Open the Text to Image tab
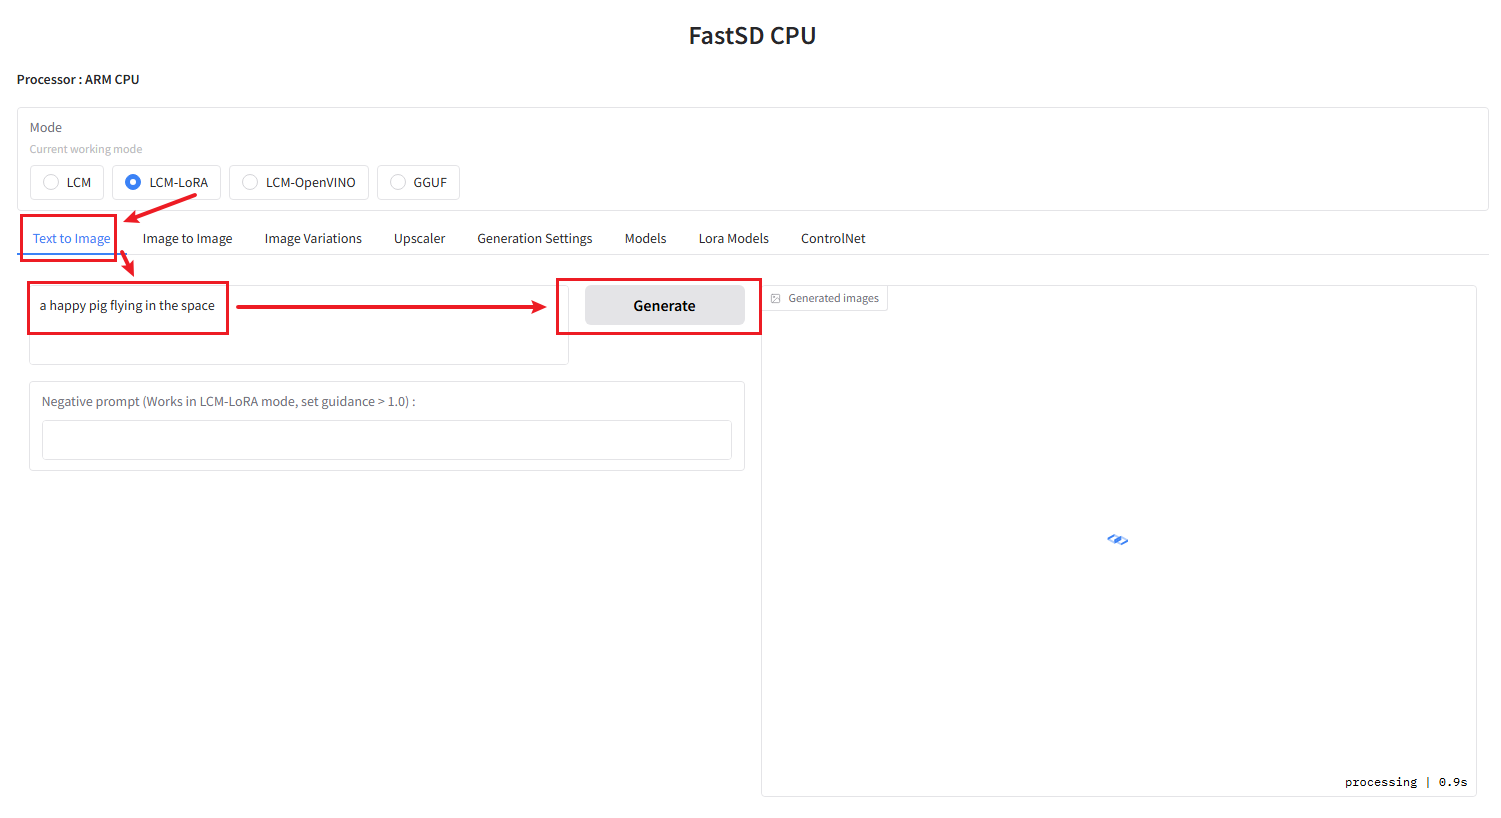This screenshot has width=1501, height=818. coord(71,238)
